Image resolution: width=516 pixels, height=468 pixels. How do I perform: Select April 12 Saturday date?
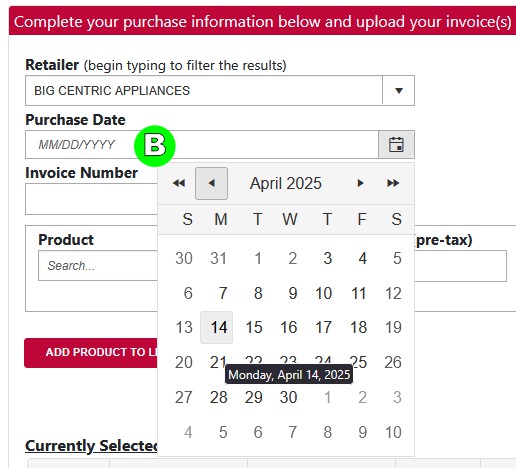tap(393, 293)
